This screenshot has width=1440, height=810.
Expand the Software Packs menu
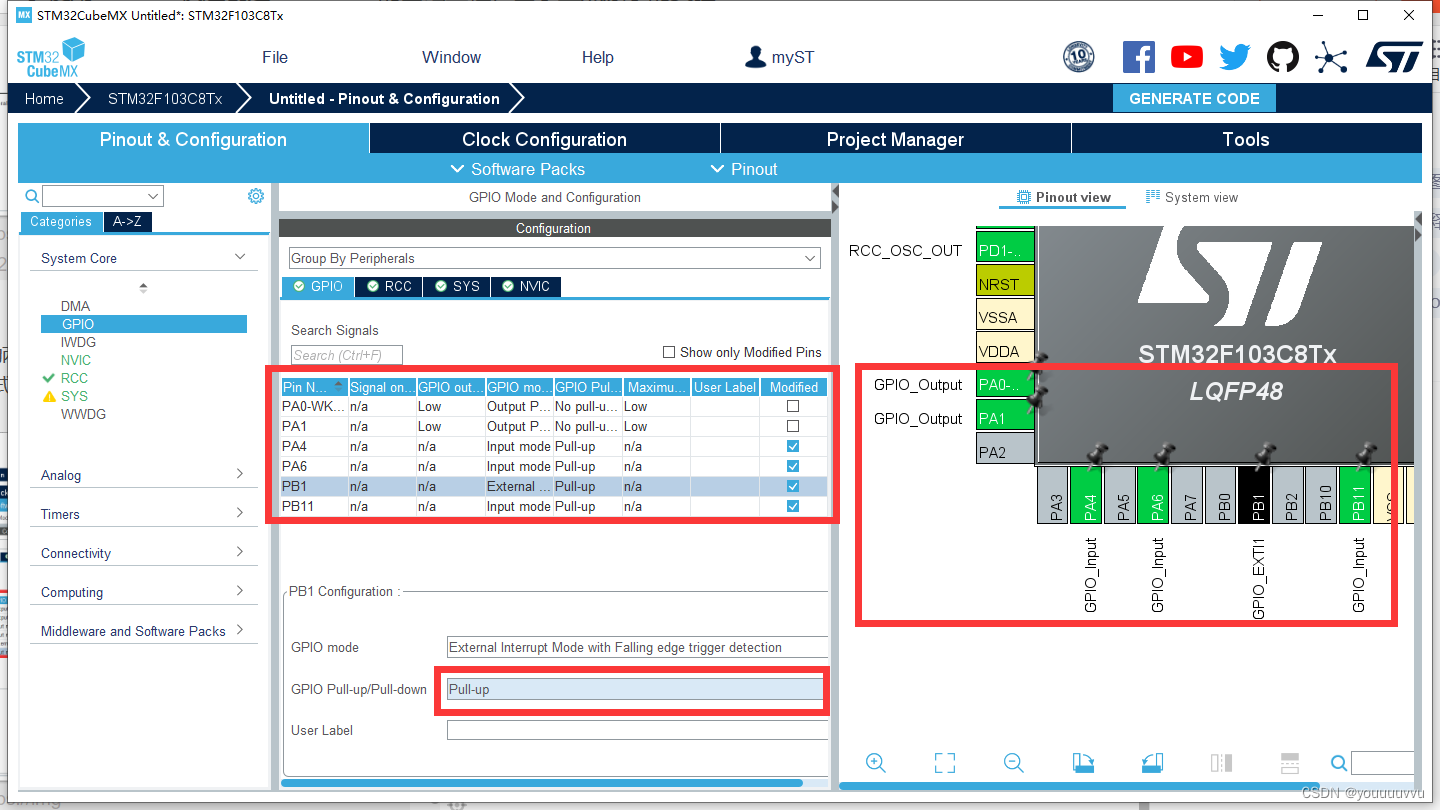click(x=518, y=169)
